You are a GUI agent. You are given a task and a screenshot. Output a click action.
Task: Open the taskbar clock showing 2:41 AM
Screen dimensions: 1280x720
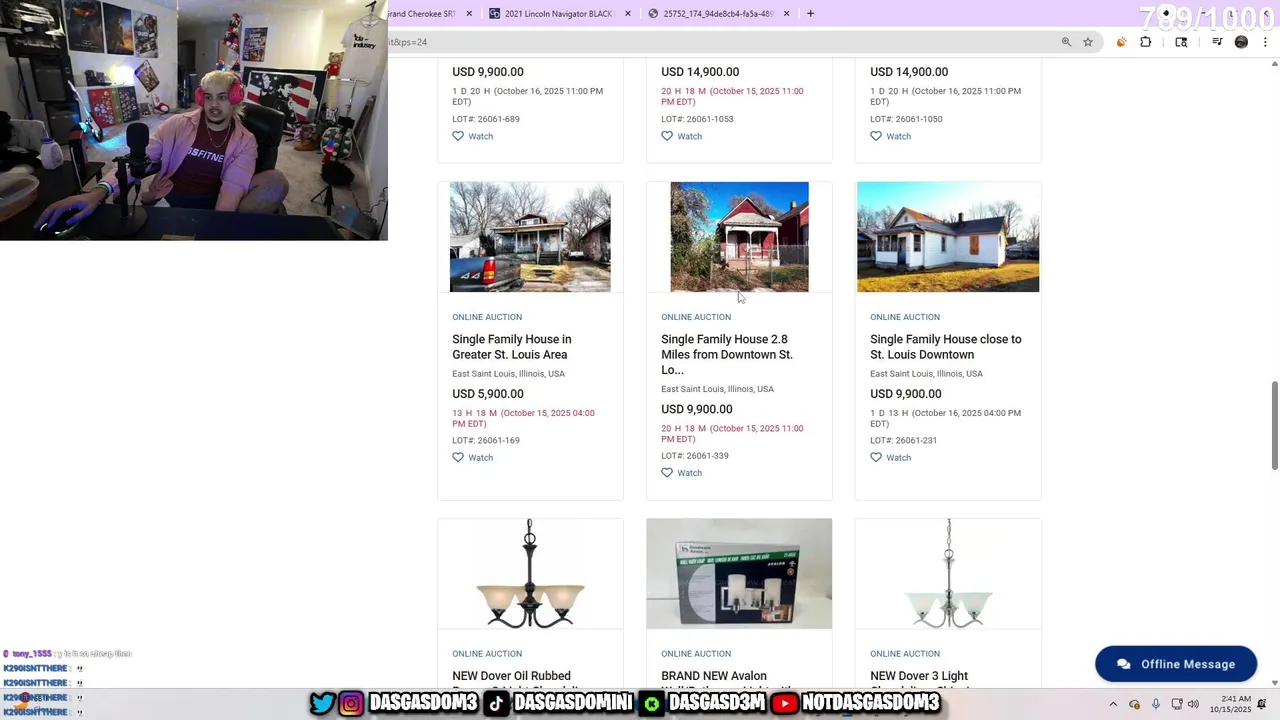1230,704
